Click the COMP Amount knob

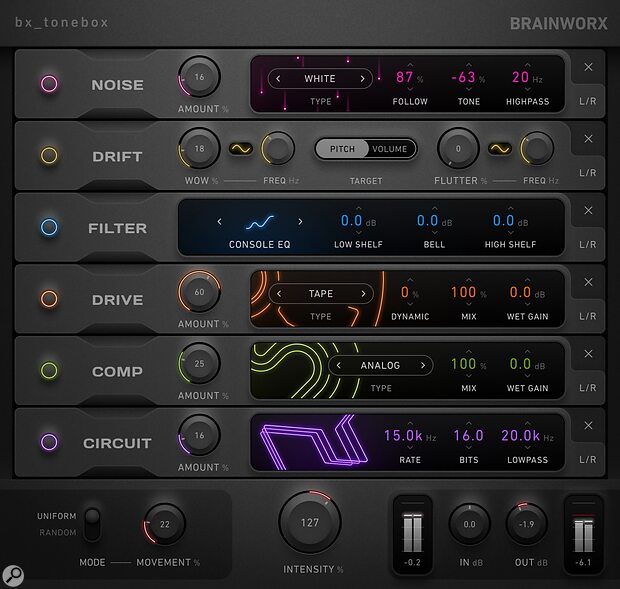tap(199, 364)
